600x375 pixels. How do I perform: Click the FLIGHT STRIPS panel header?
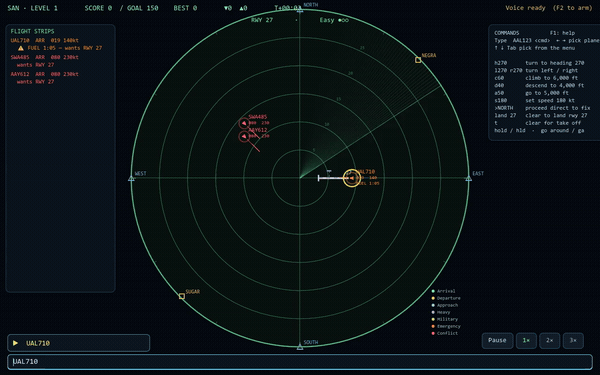pos(32,31)
